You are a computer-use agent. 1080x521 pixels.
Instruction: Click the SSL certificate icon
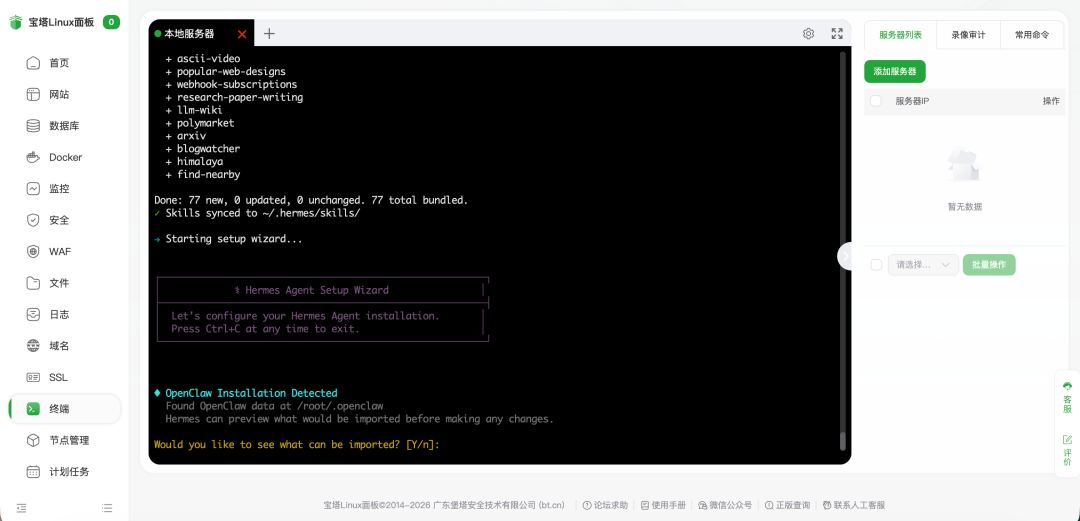pos(33,378)
